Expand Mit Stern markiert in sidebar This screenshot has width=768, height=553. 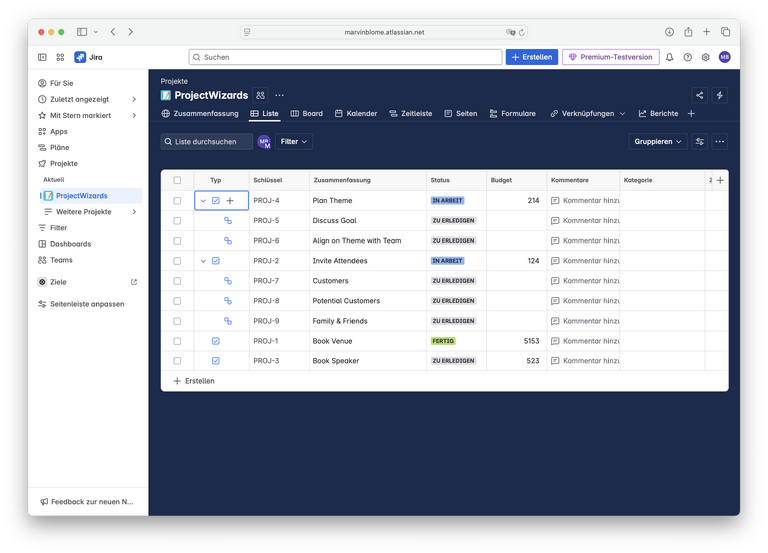[x=134, y=116]
